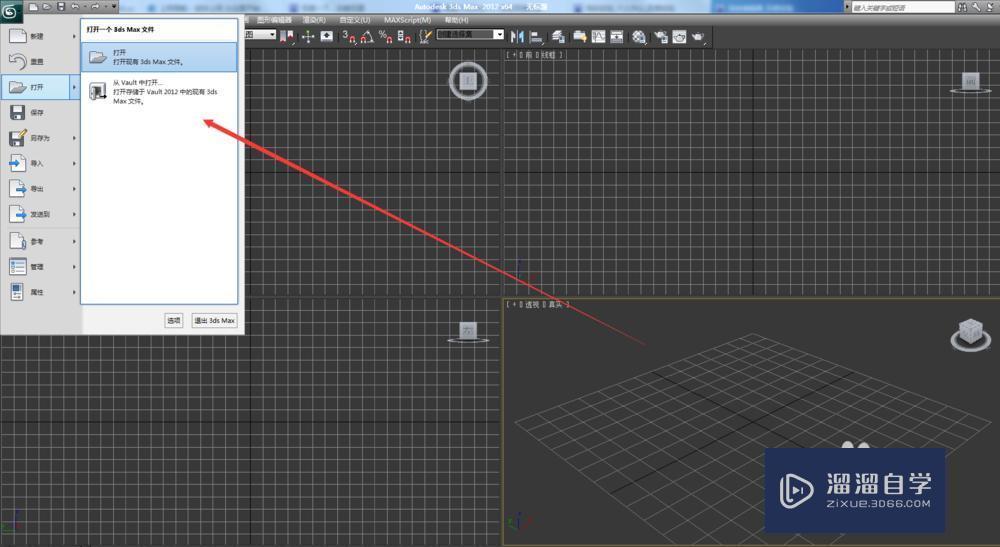Expand submenu arrow next to 参考
The height and width of the screenshot is (547, 1000).
[x=74, y=242]
